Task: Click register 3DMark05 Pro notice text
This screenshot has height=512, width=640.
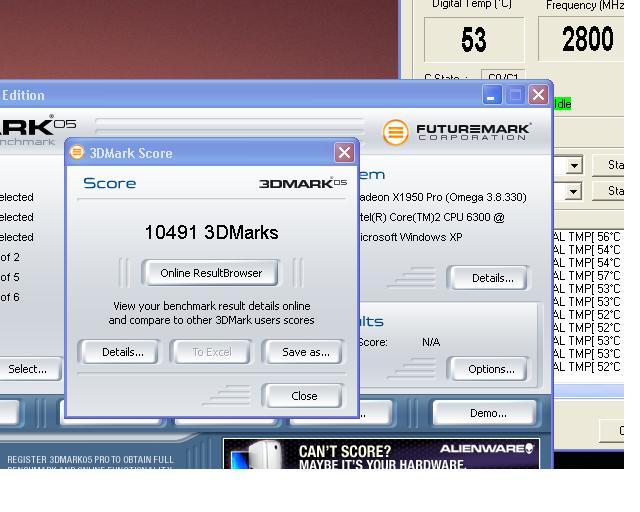Action: [x=90, y=463]
